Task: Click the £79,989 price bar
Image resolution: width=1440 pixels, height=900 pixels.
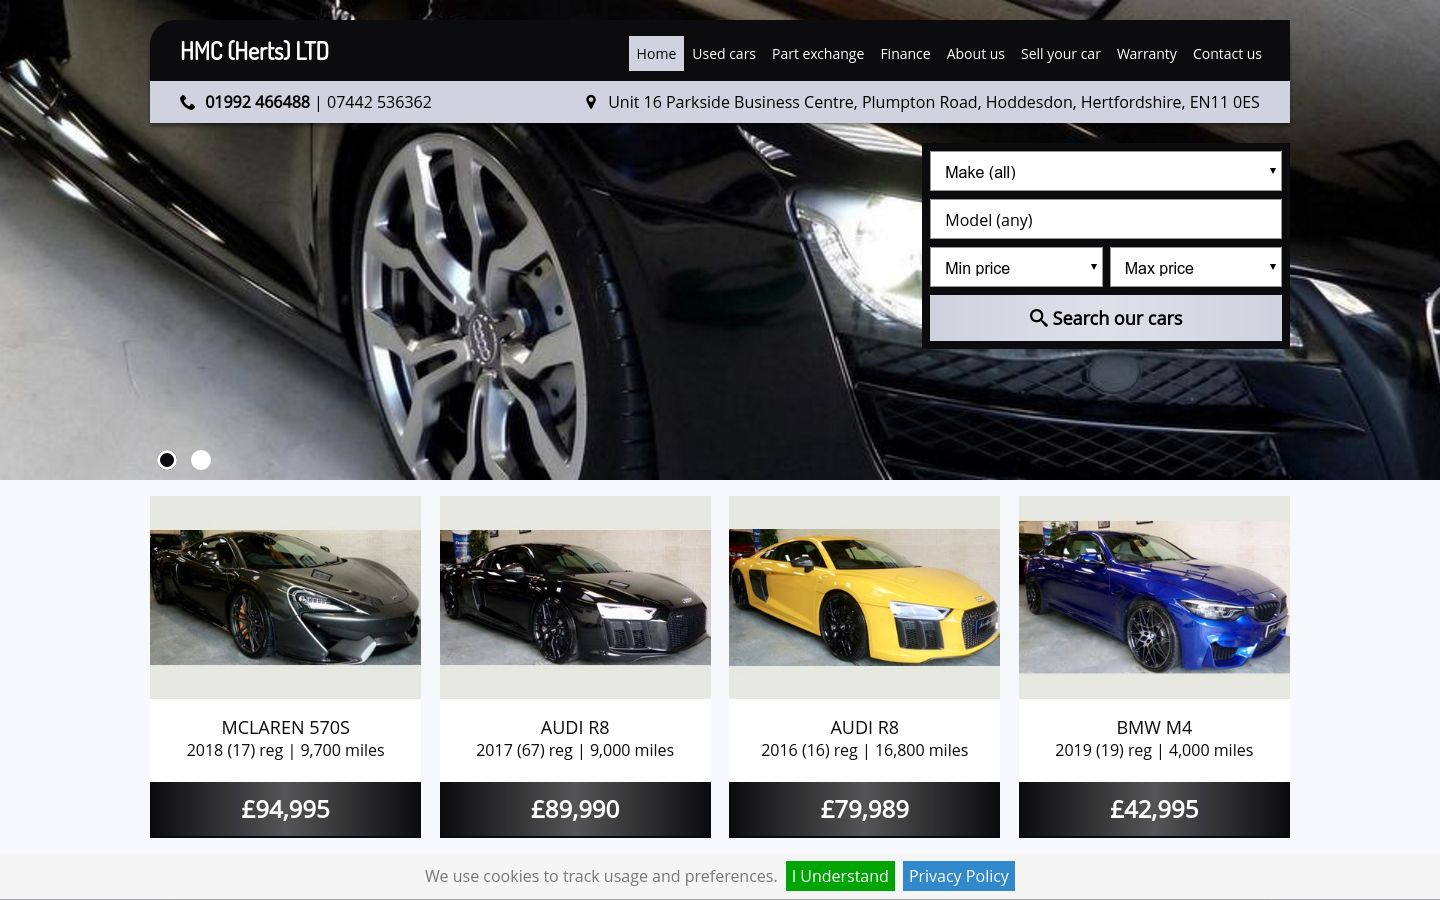Action: tap(864, 809)
